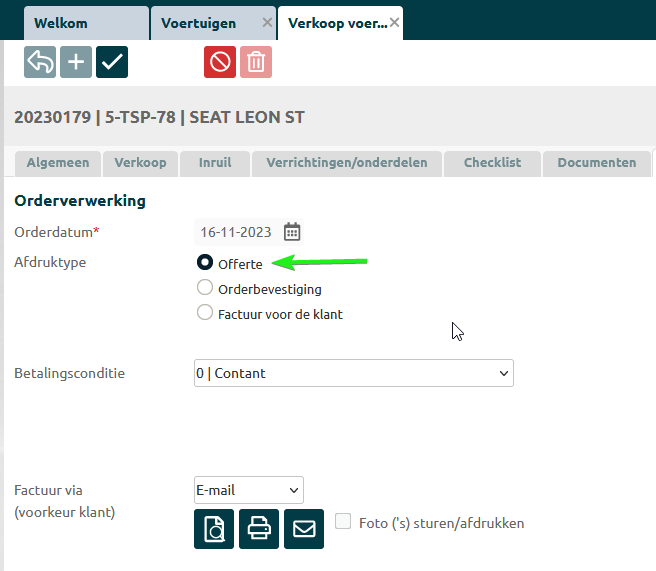656x571 pixels.
Task: Choose Factuur voor de klant option
Action: [x=205, y=313]
